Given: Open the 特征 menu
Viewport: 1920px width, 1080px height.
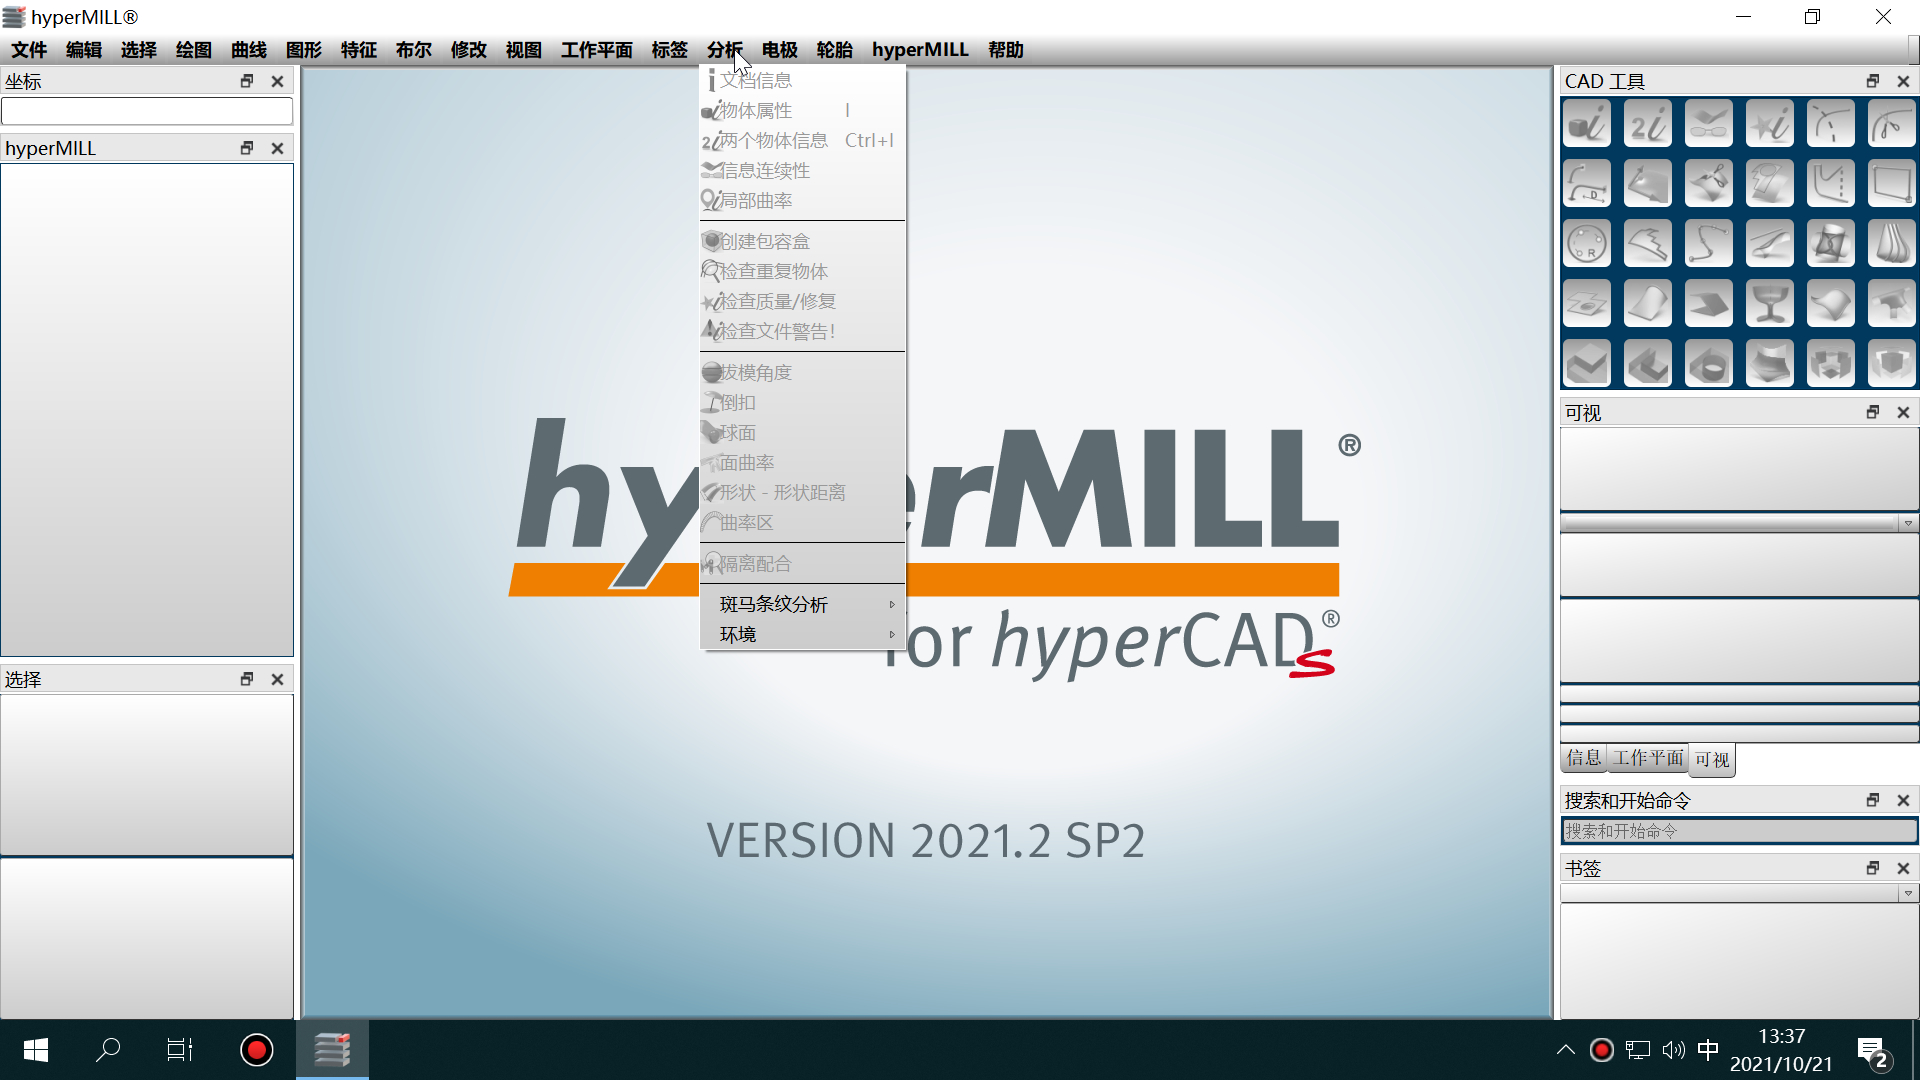Looking at the screenshot, I should [359, 50].
